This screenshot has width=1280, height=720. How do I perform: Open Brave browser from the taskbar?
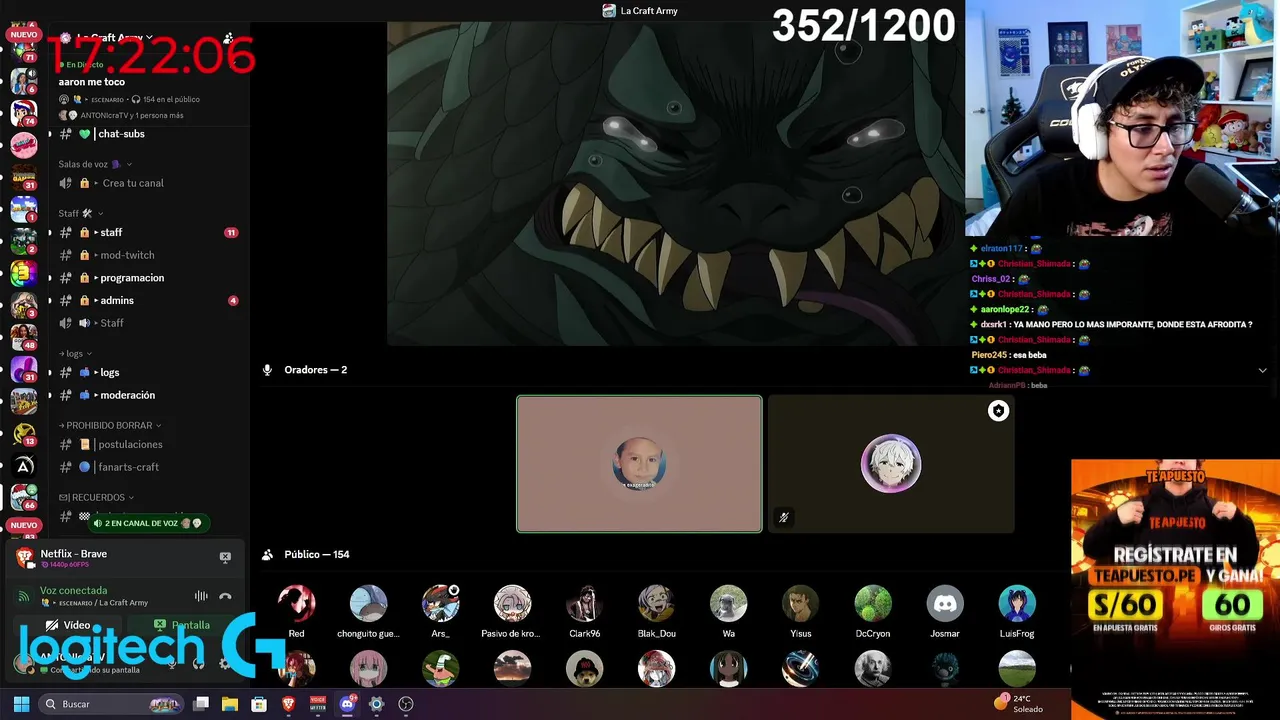(x=288, y=704)
